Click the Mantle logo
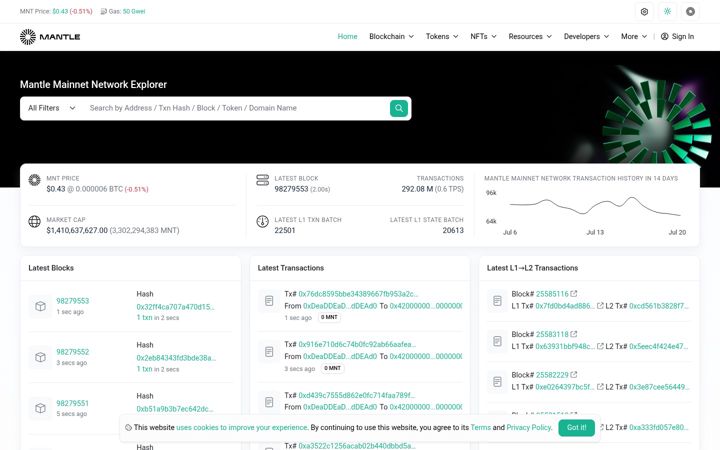720x450 pixels. [x=50, y=37]
